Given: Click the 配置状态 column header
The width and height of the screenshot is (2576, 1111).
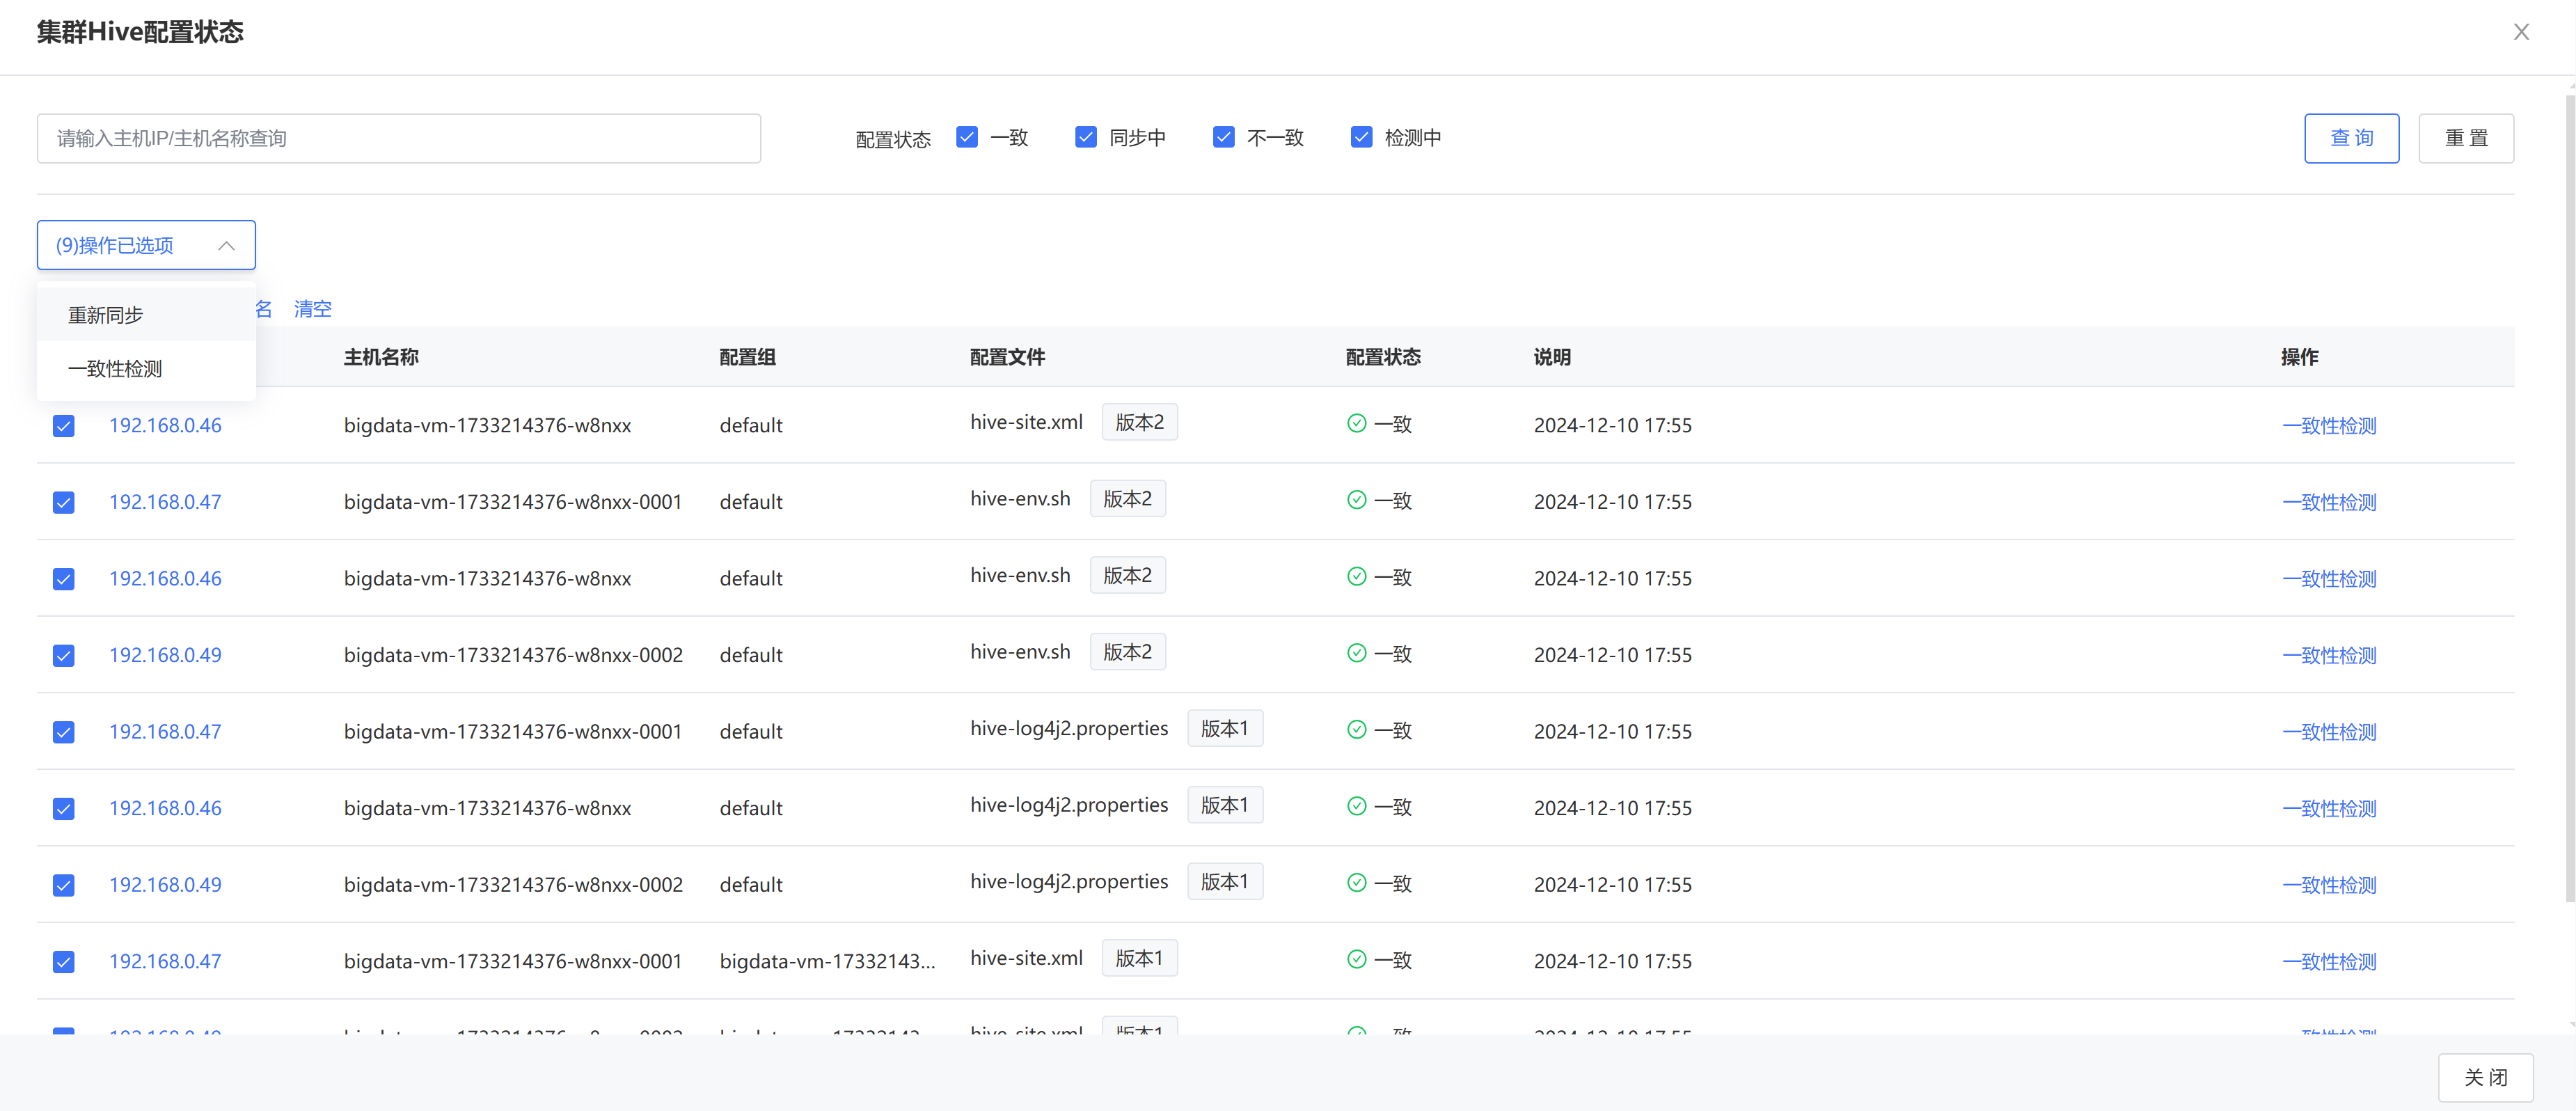Looking at the screenshot, I should pos(1383,357).
